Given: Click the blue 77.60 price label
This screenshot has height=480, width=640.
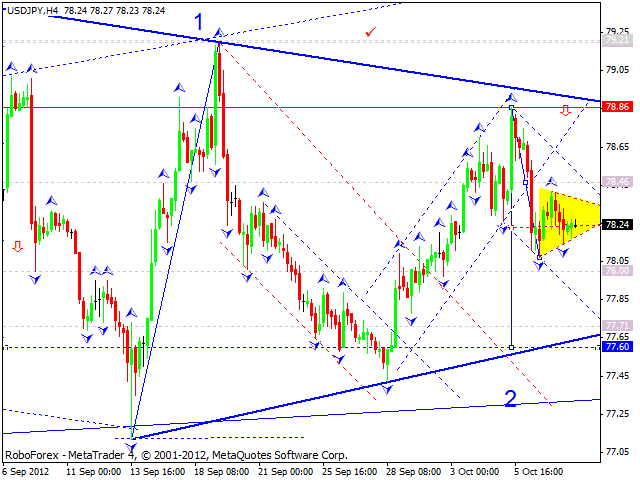Looking at the screenshot, I should [617, 347].
